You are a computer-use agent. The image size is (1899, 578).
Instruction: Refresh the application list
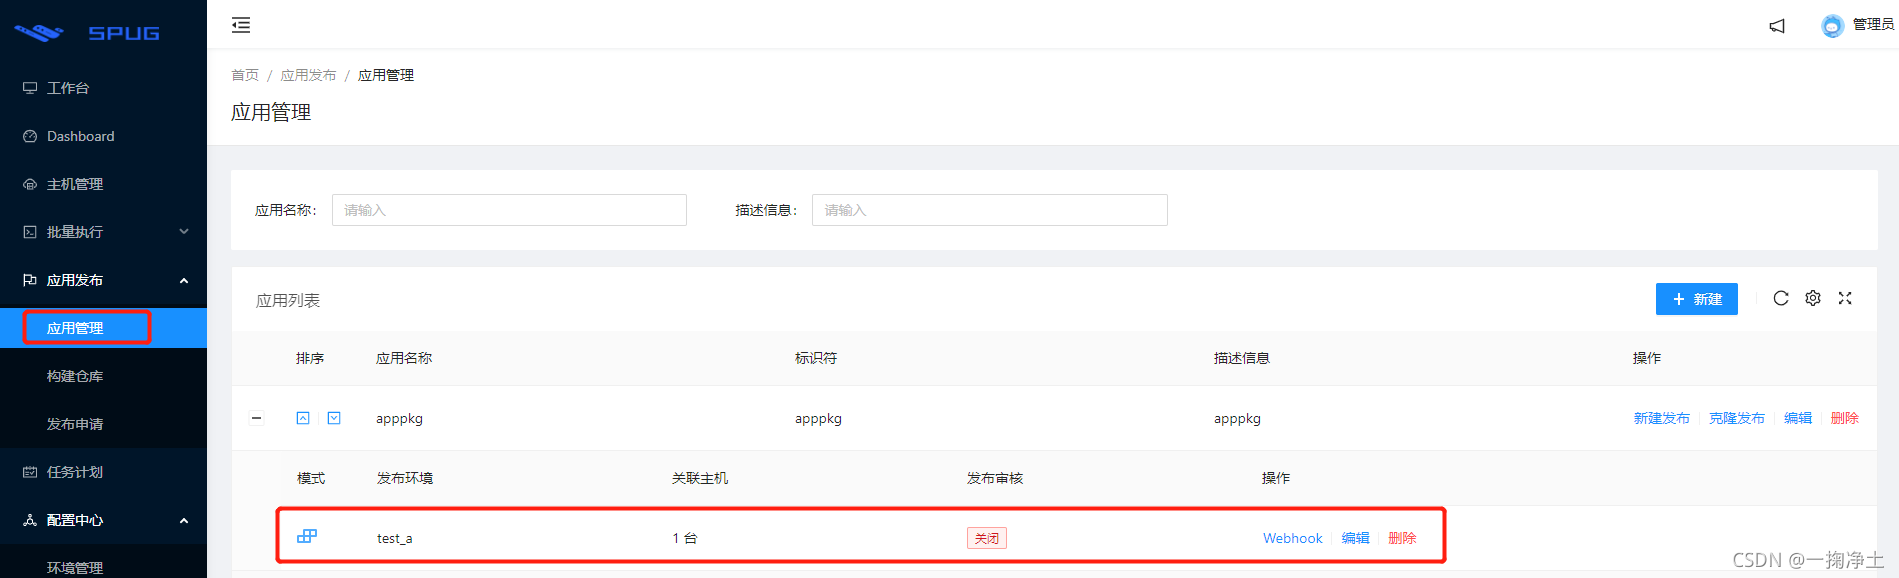click(x=1781, y=298)
